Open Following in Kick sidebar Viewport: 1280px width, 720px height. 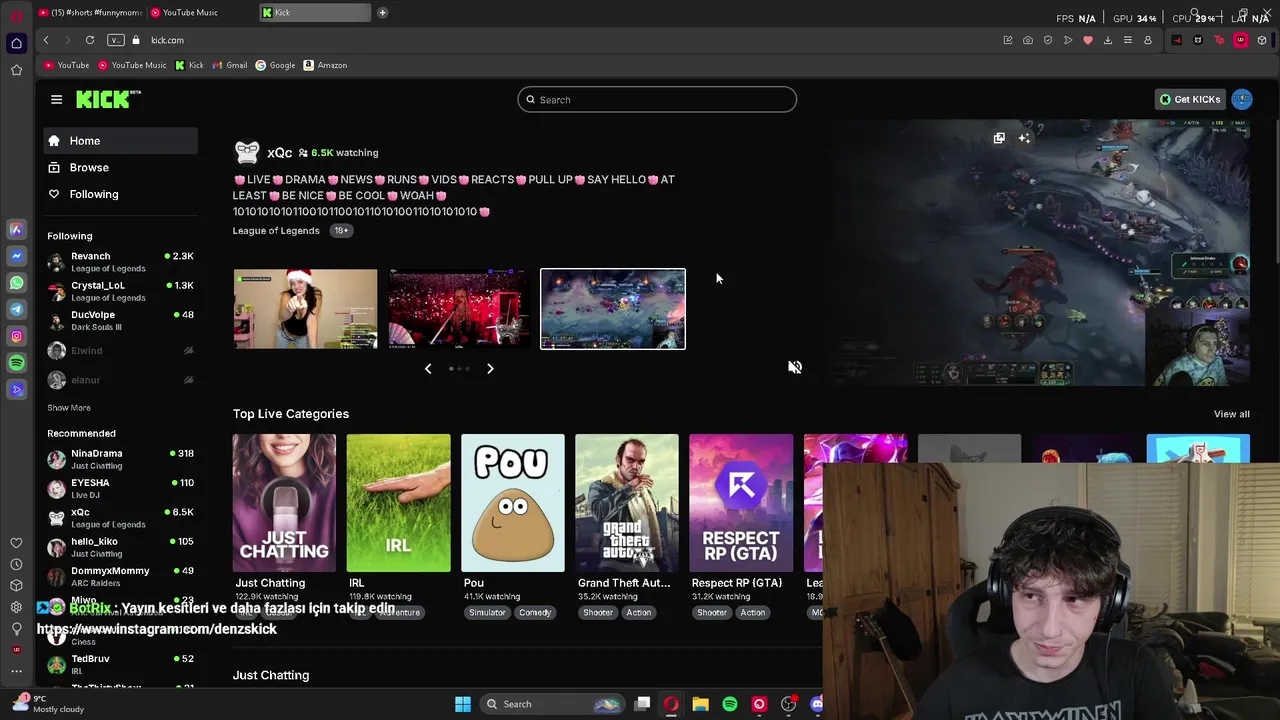(120, 194)
